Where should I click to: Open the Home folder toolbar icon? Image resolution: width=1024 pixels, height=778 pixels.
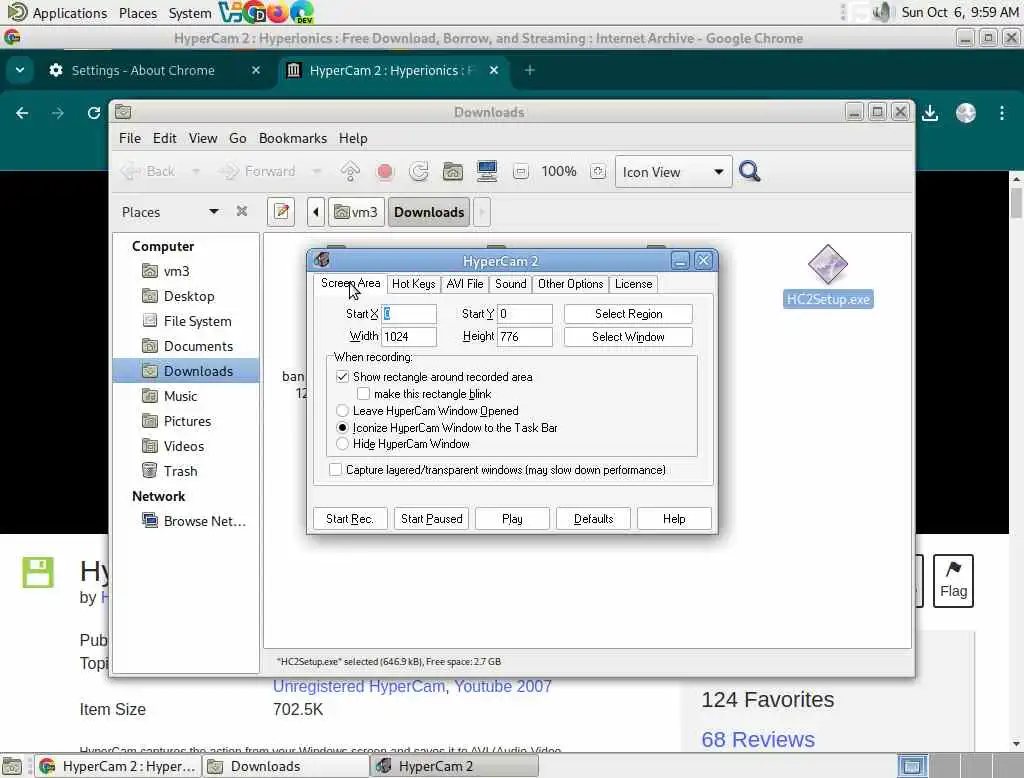tap(453, 171)
